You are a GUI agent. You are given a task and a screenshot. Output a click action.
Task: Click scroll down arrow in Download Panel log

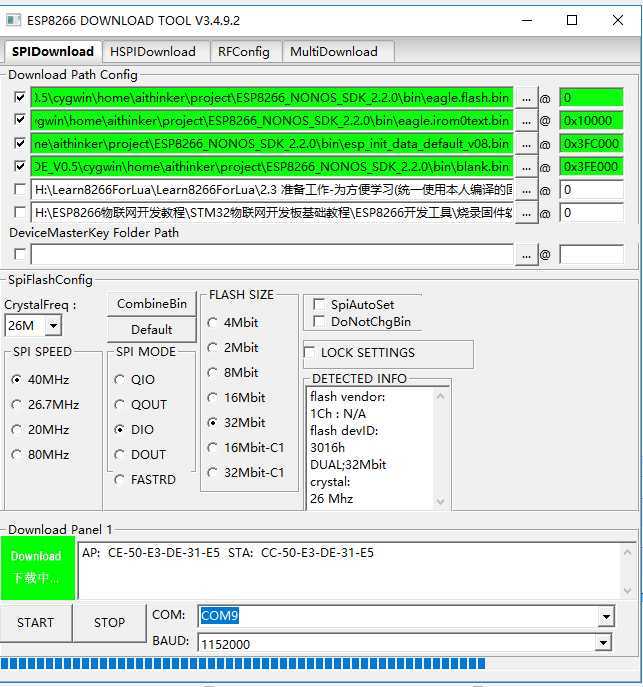click(x=628, y=591)
